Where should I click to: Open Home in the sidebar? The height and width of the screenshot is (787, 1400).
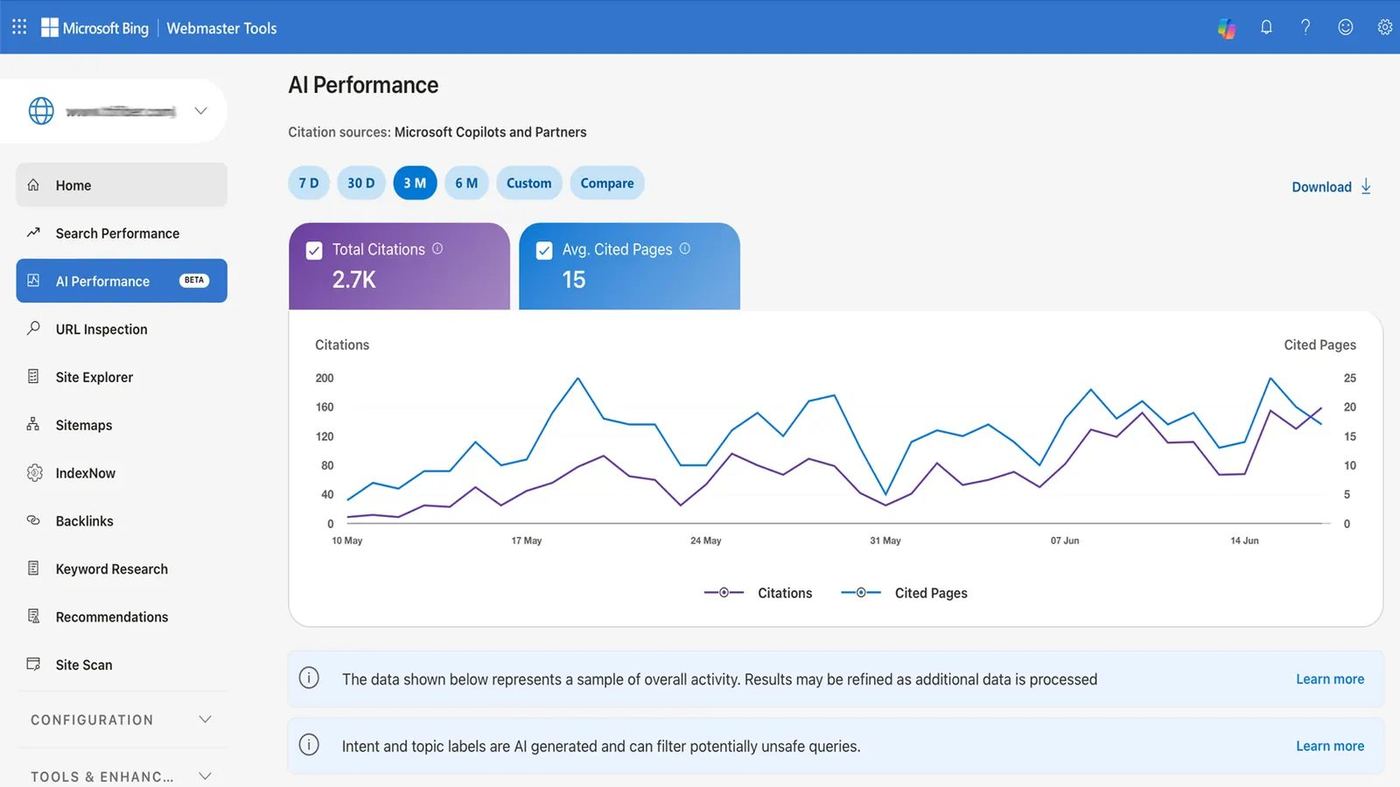tap(122, 185)
